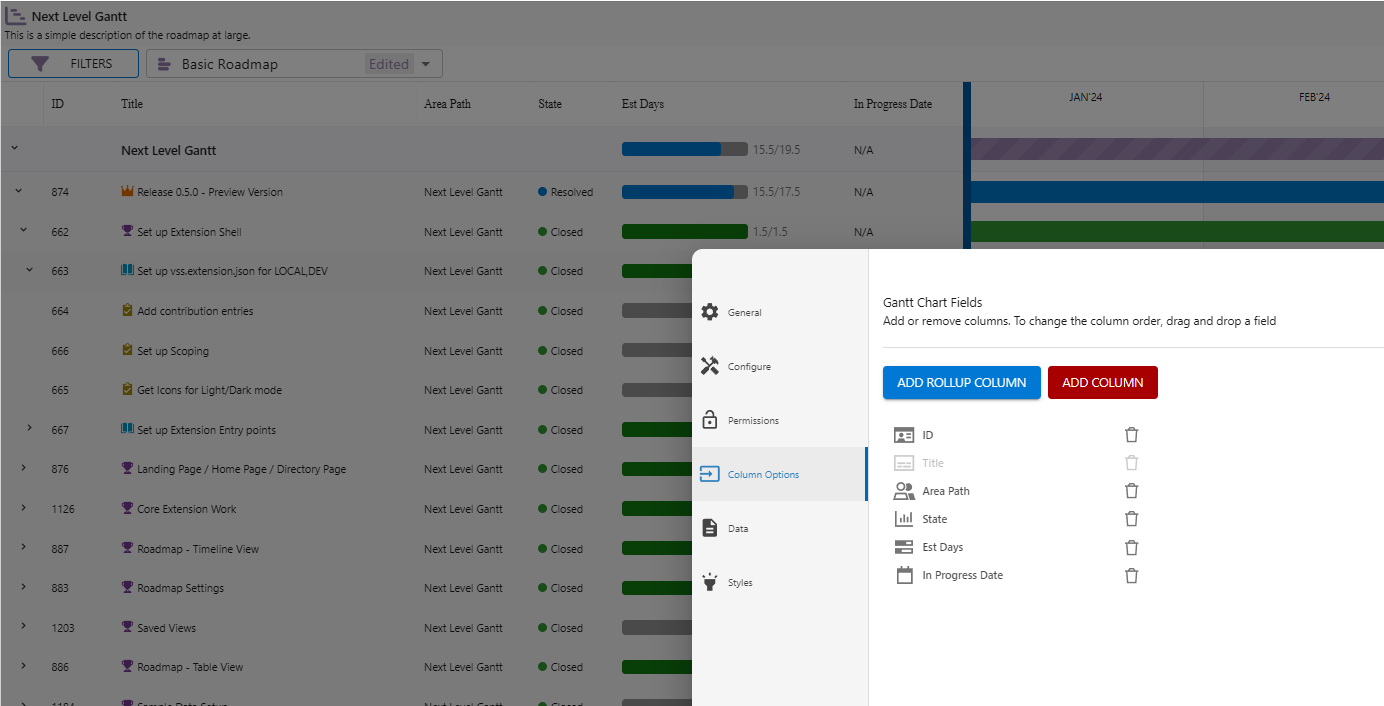1384x706 pixels.
Task: Click the In Progress Date calendar icon
Action: pos(904,575)
